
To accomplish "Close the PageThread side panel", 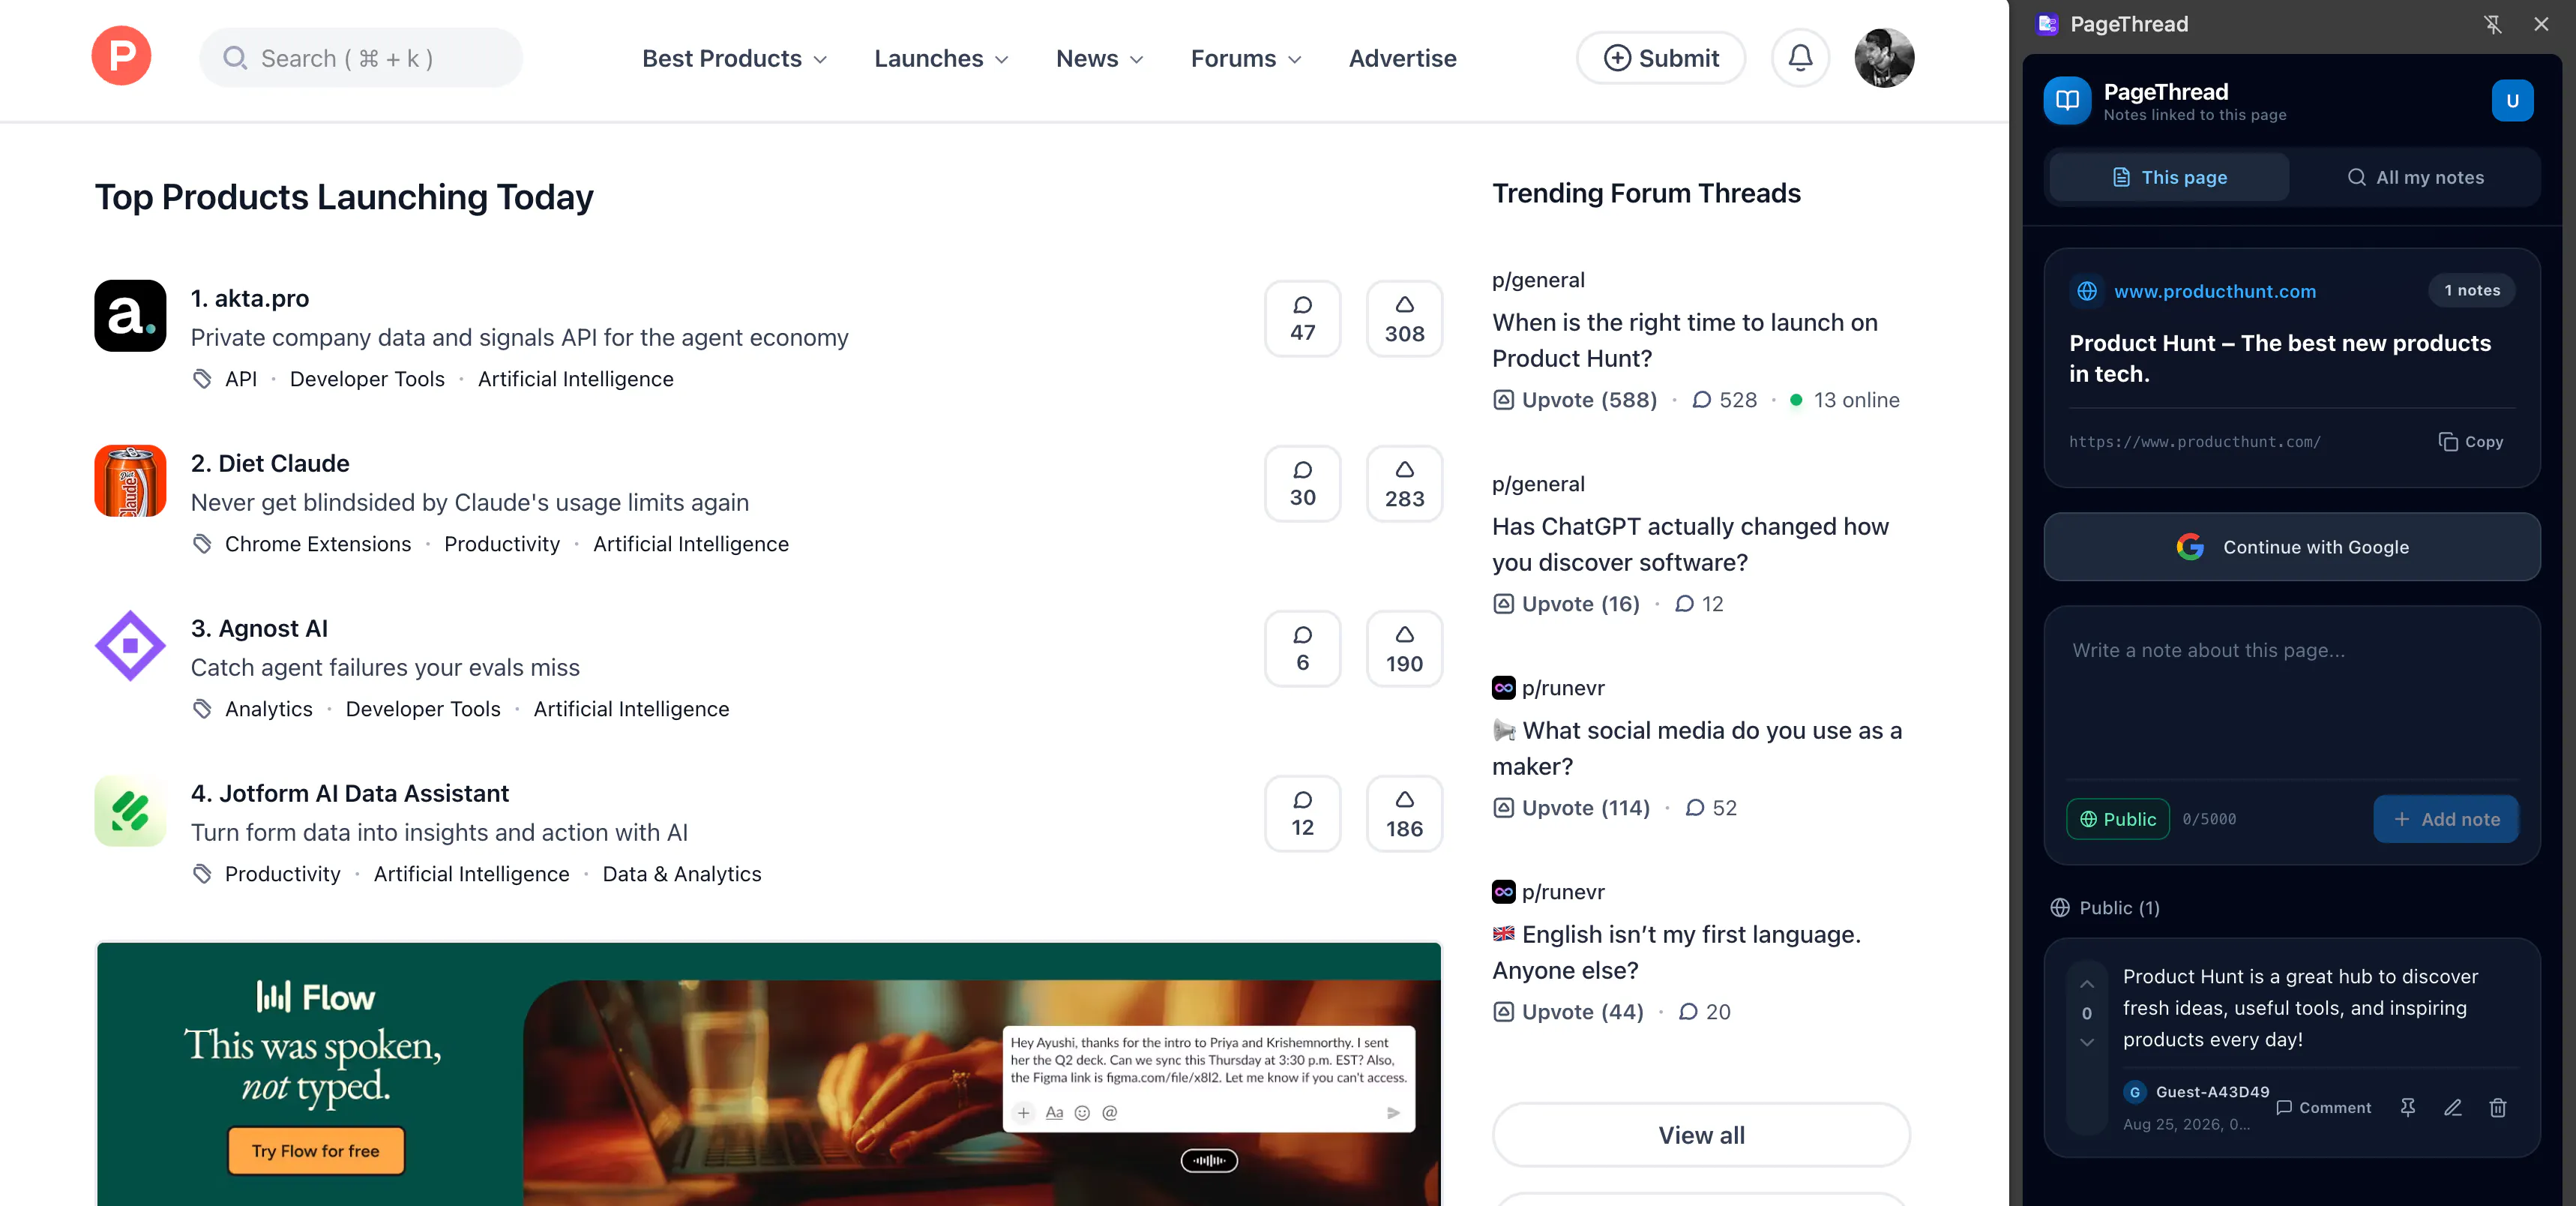I will pyautogui.click(x=2541, y=24).
